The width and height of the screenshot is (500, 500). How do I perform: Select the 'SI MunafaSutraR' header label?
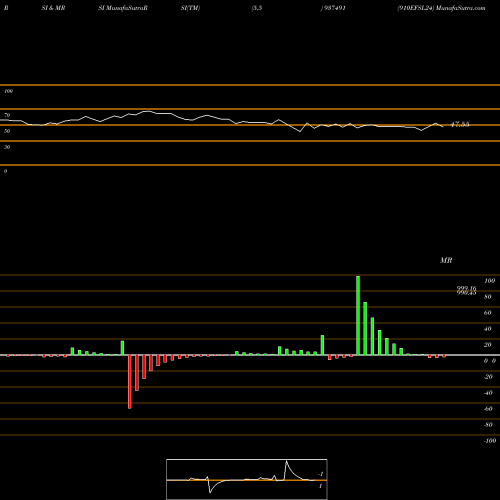(x=123, y=8)
